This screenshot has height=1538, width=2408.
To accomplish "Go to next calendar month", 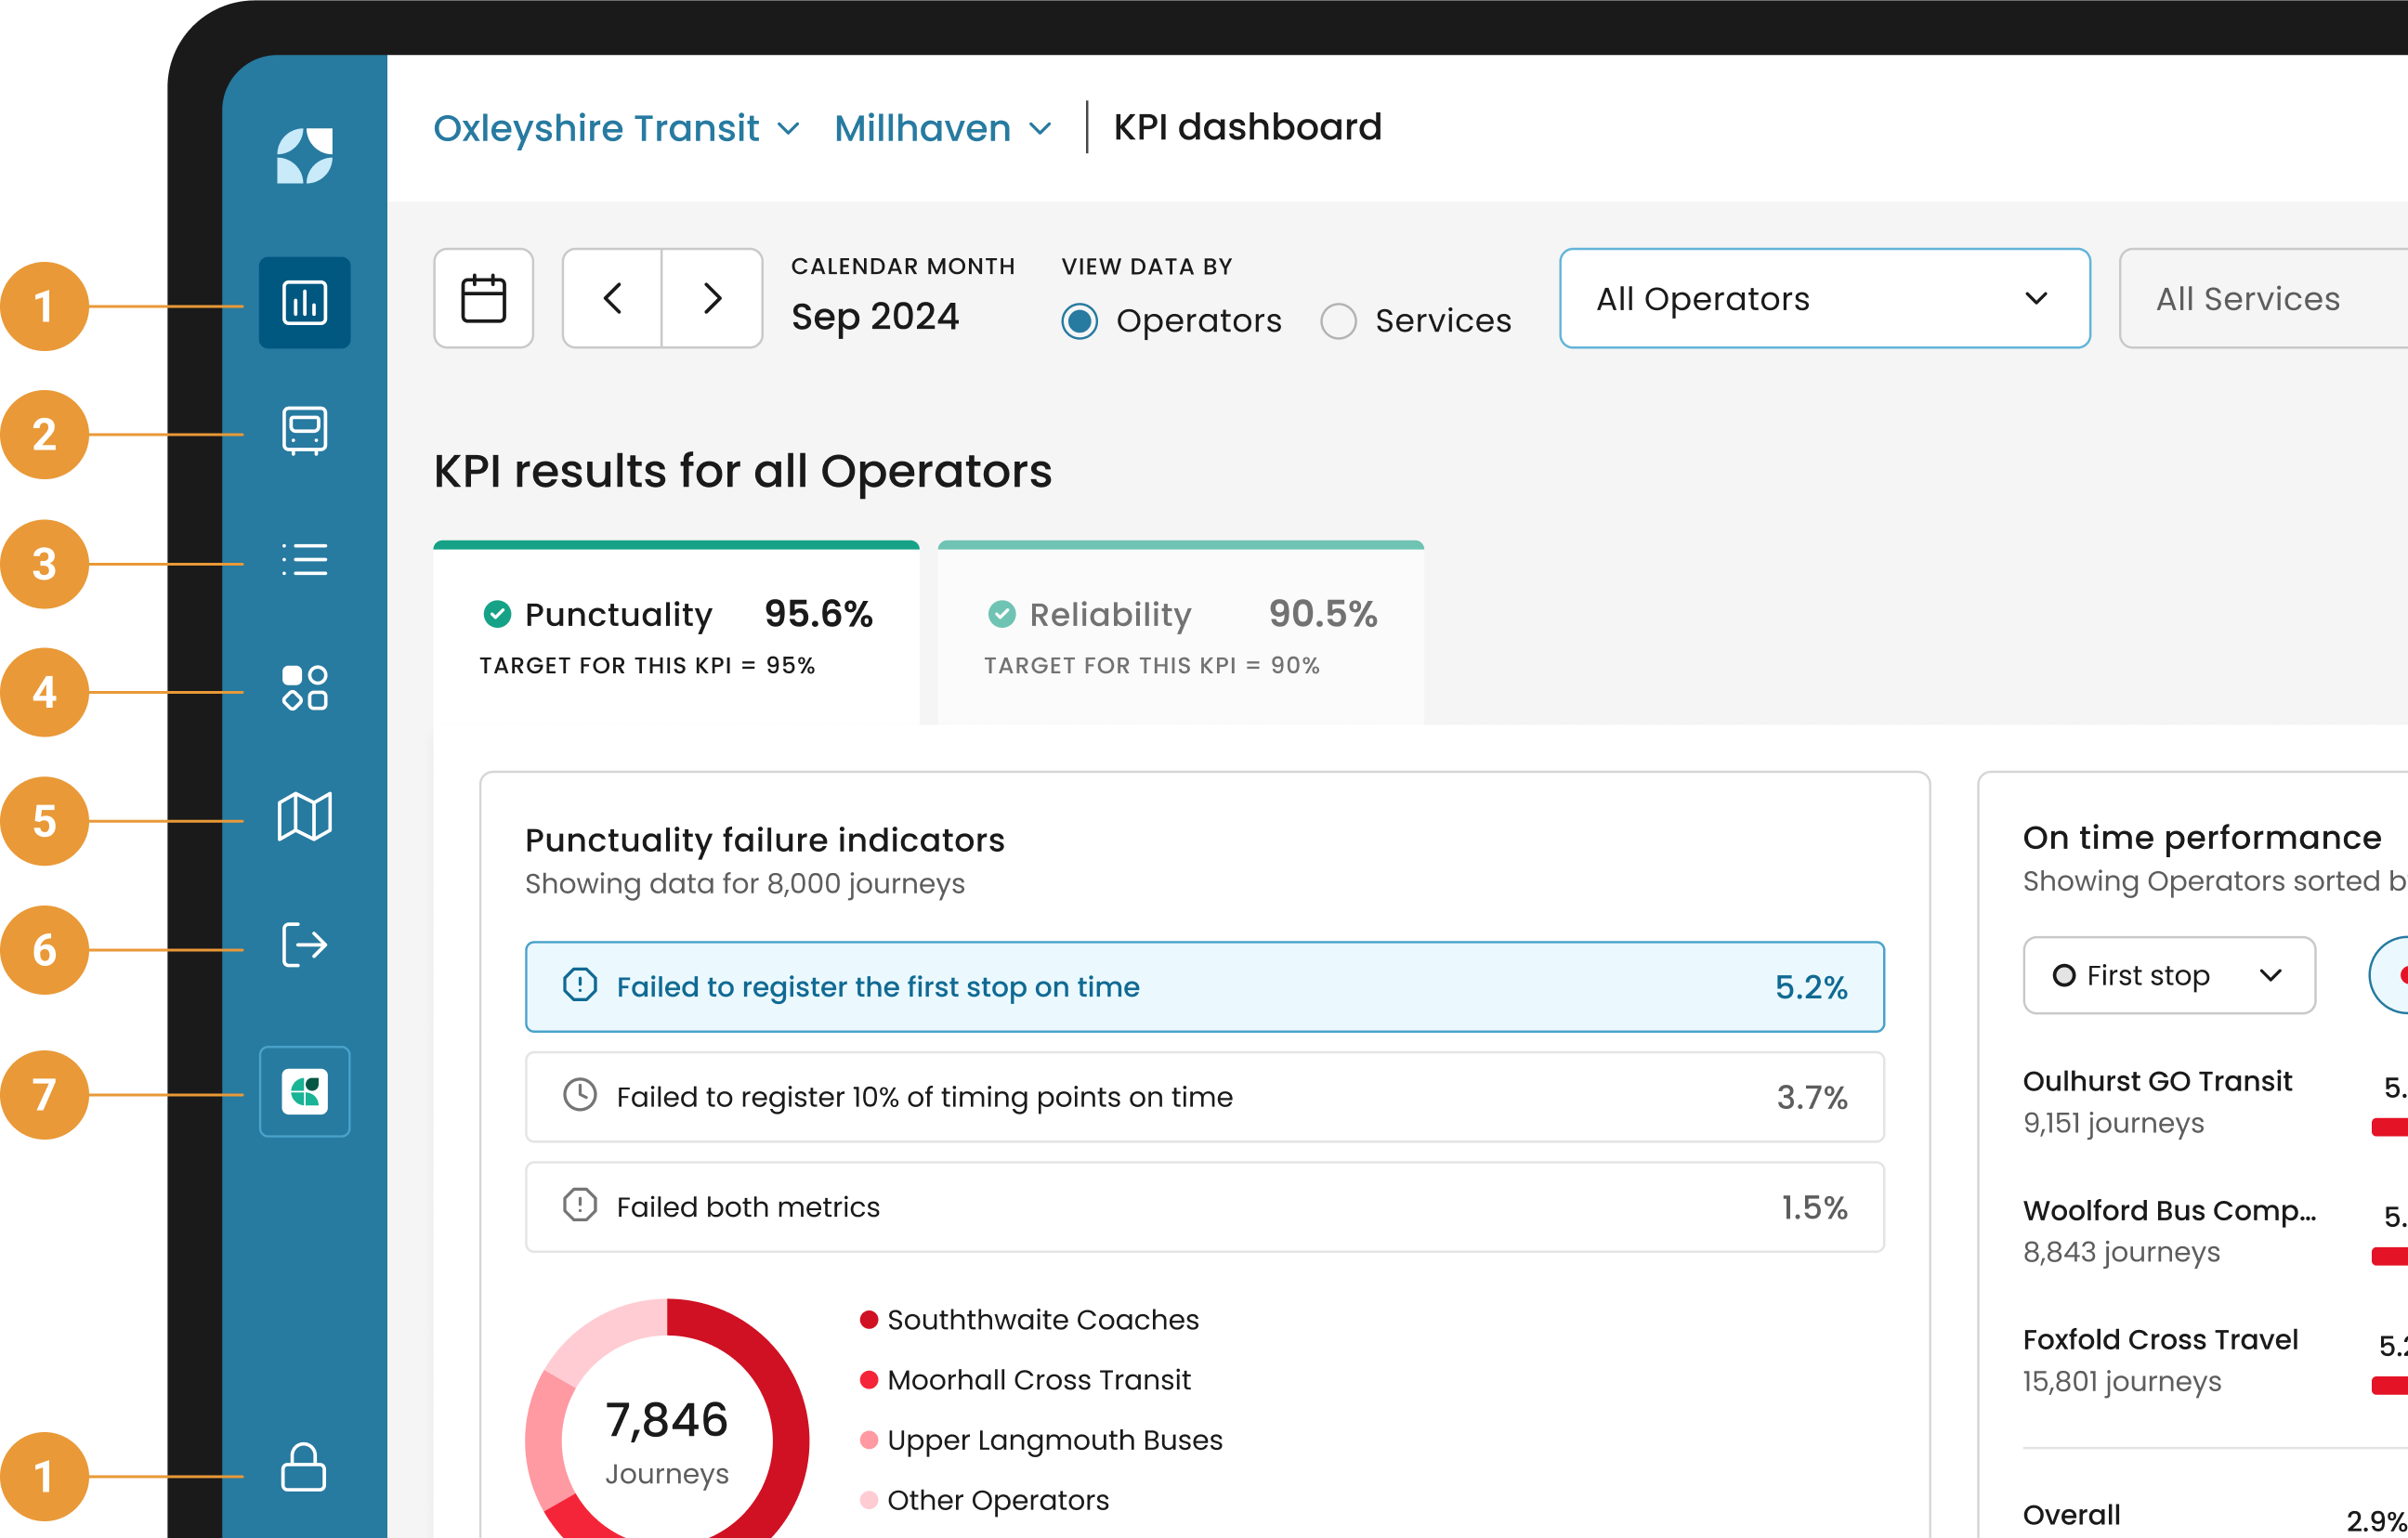I will pyautogui.click(x=712, y=298).
